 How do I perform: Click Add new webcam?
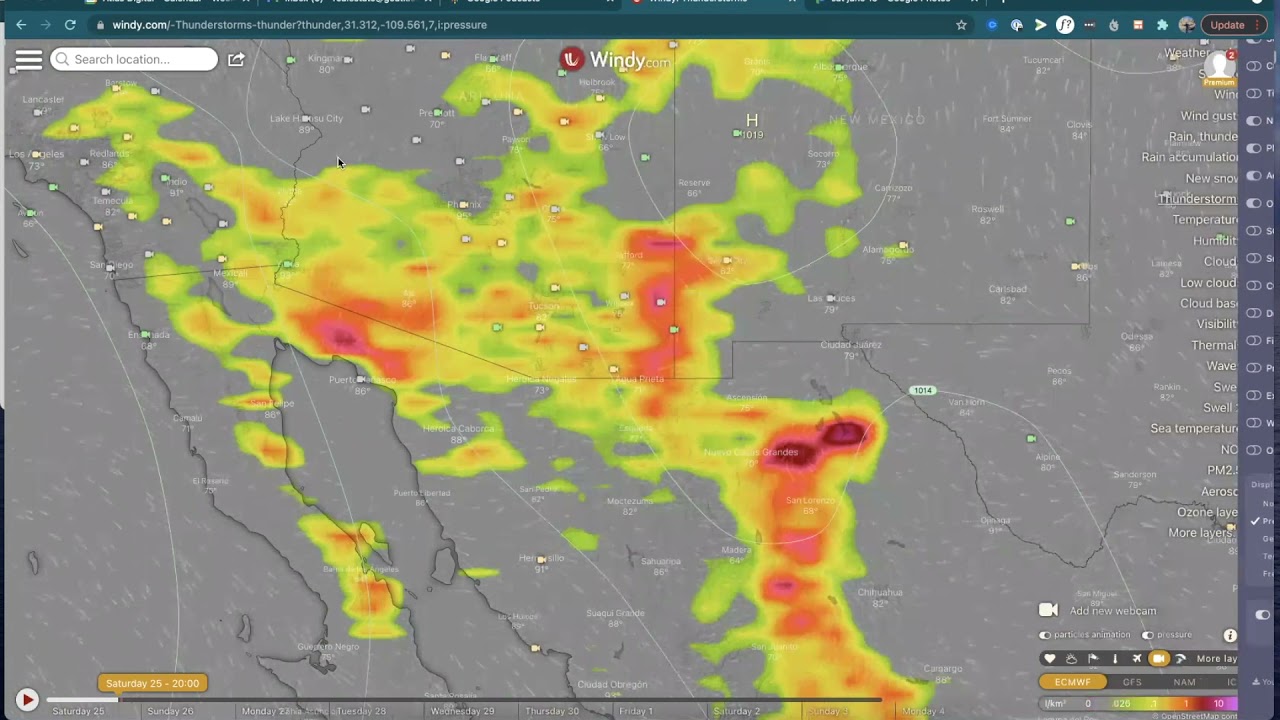[x=1112, y=611]
